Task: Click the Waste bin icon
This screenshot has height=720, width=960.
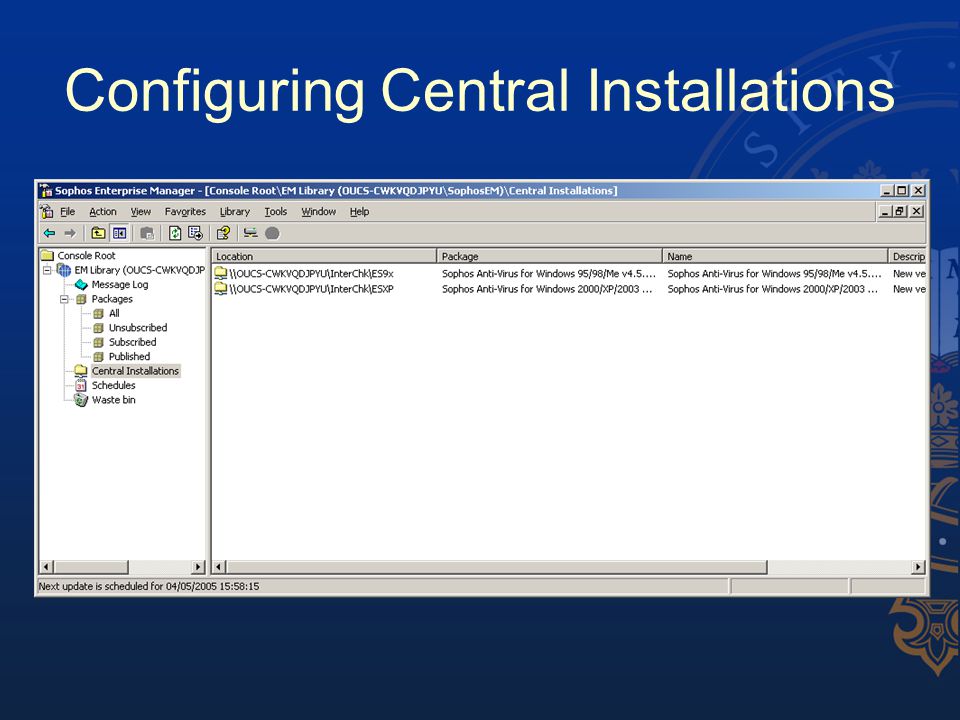Action: point(81,400)
